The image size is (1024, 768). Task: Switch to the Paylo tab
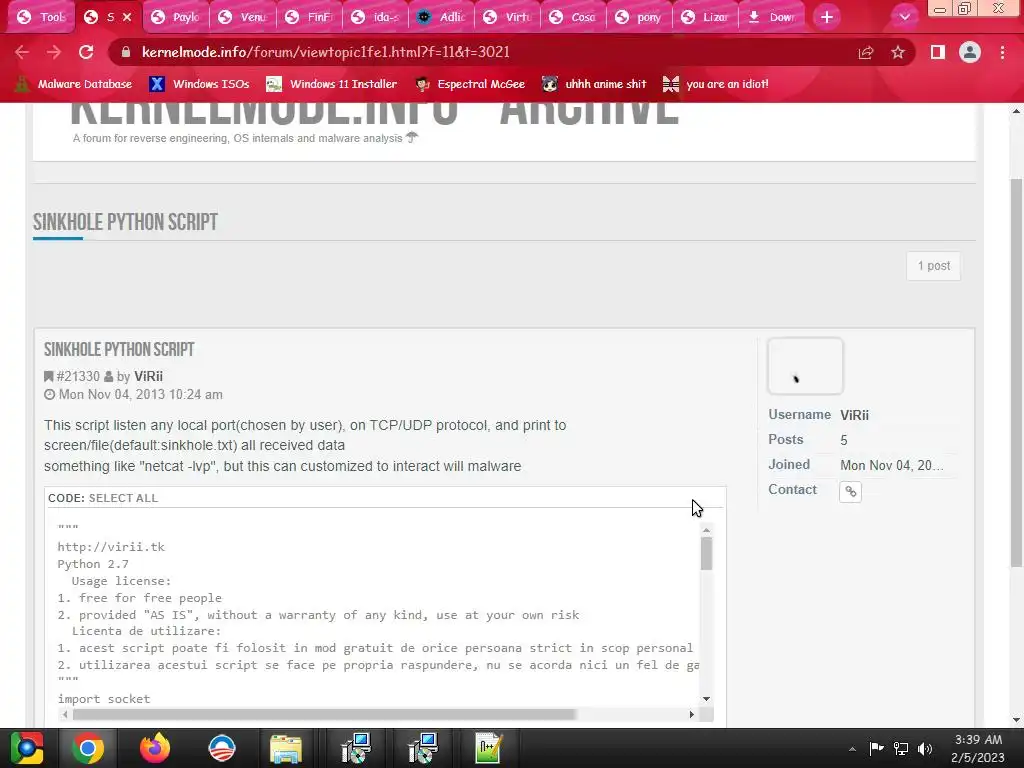click(176, 17)
